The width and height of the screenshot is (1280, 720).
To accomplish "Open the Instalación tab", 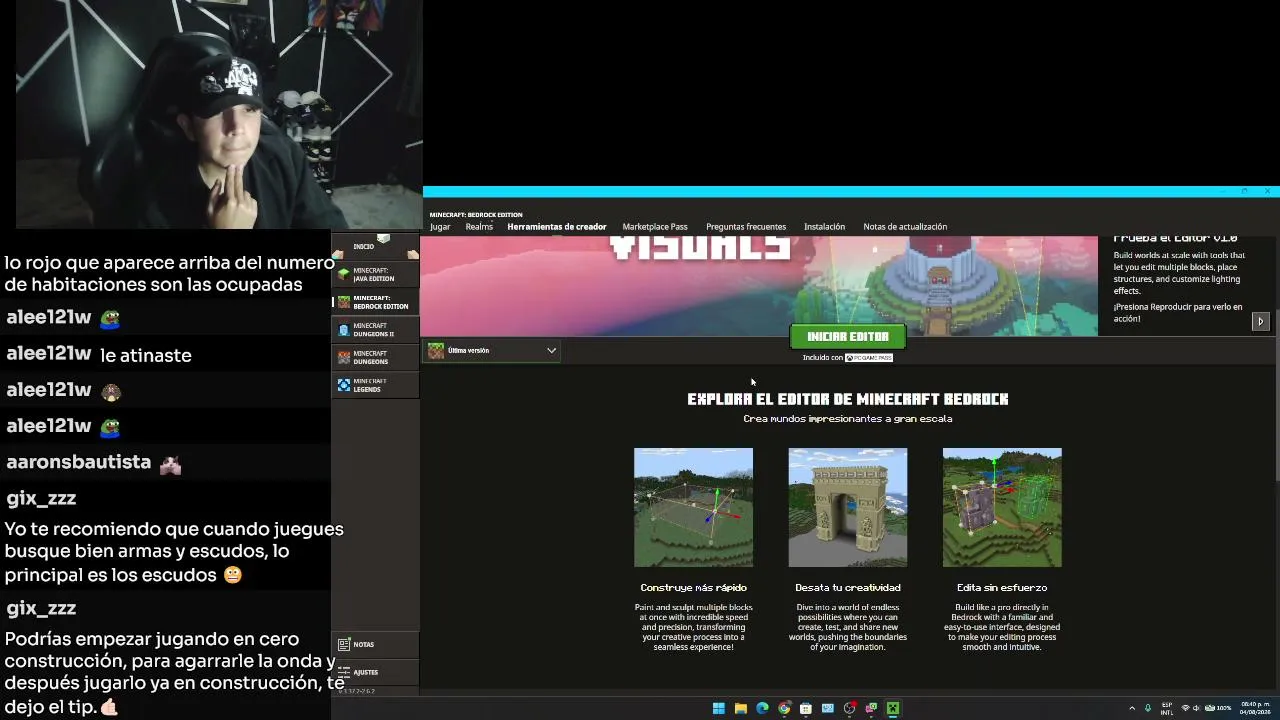I will (x=824, y=227).
